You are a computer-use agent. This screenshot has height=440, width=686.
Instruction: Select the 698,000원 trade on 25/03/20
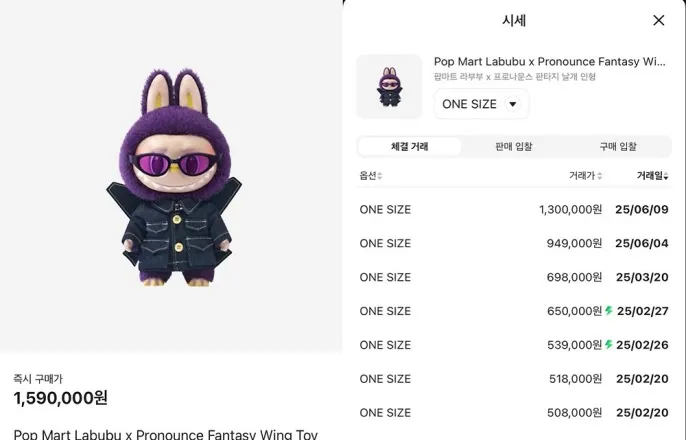click(x=514, y=277)
